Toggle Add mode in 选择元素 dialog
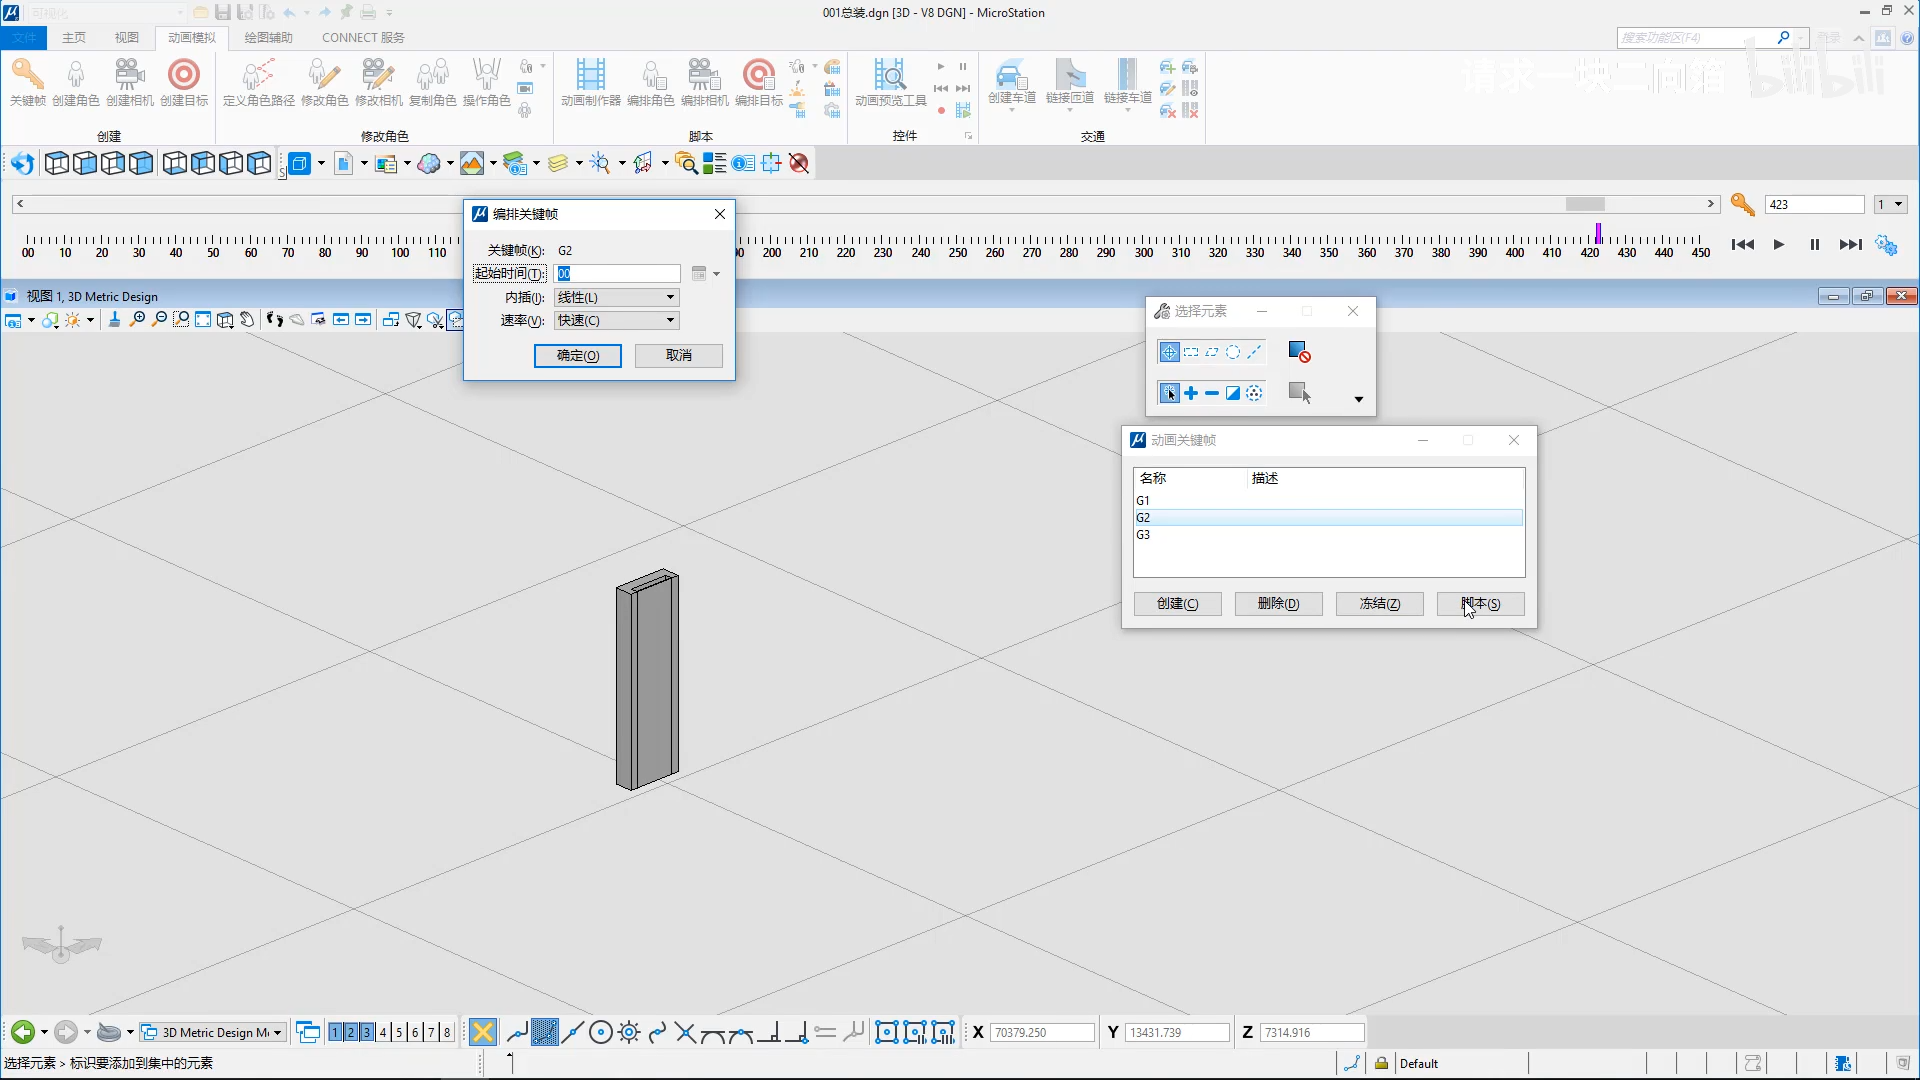The width and height of the screenshot is (1920, 1080). (1190, 393)
